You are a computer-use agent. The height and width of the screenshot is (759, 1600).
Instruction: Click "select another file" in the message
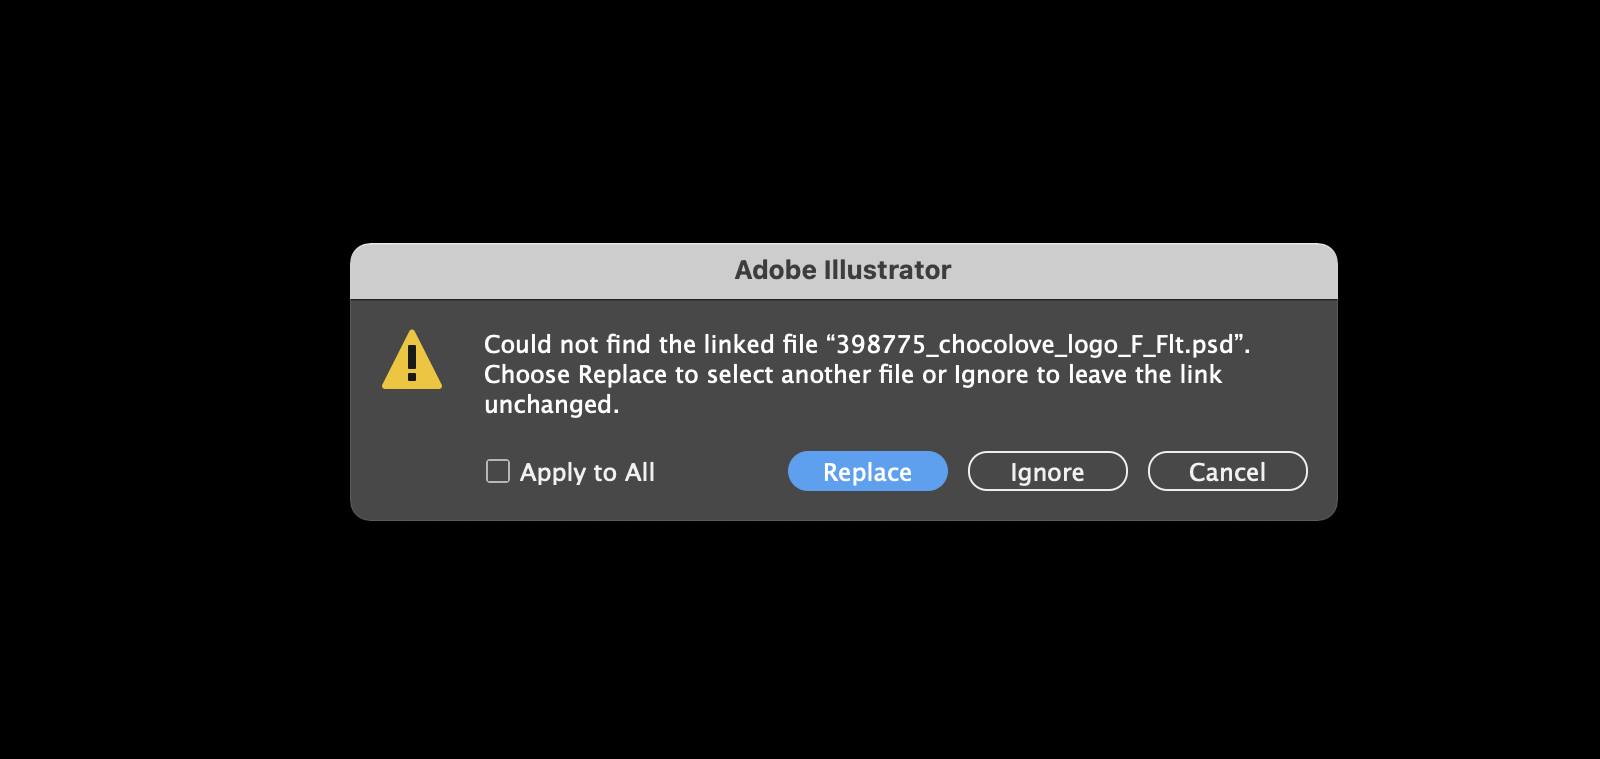coord(810,374)
